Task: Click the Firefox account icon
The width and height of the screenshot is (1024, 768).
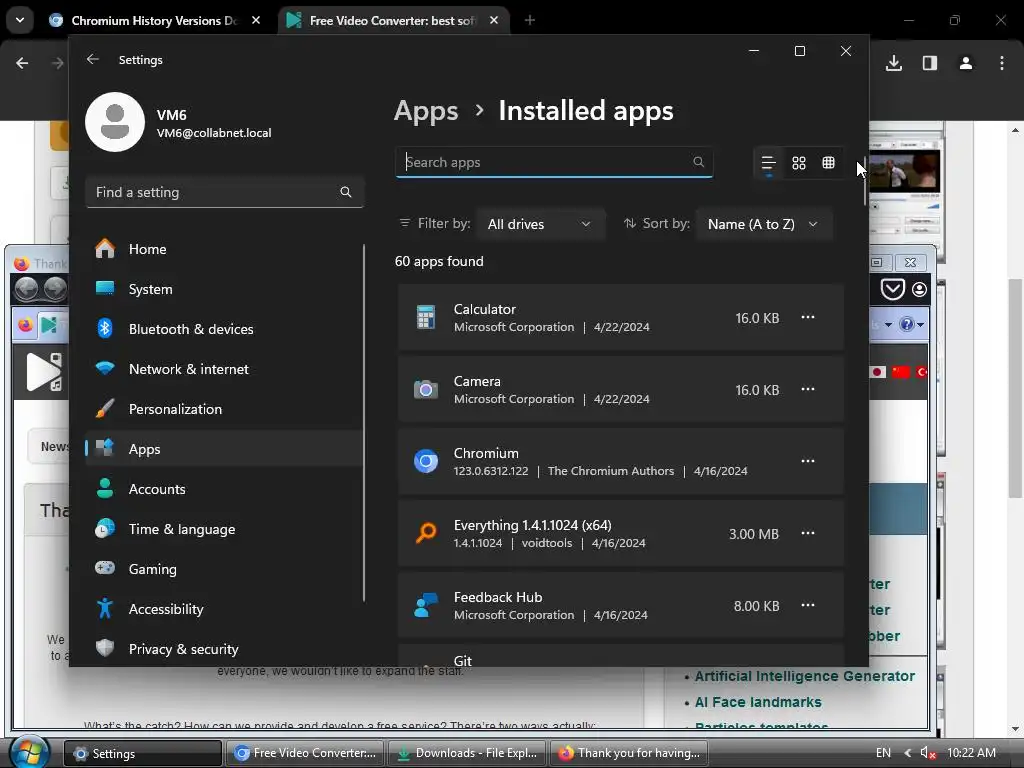Action: (x=920, y=289)
